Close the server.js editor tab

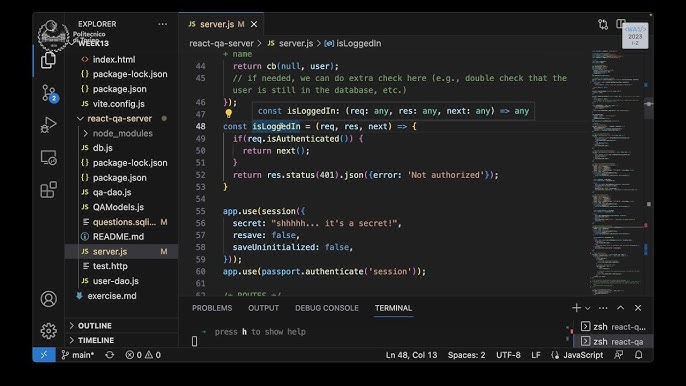(x=254, y=25)
